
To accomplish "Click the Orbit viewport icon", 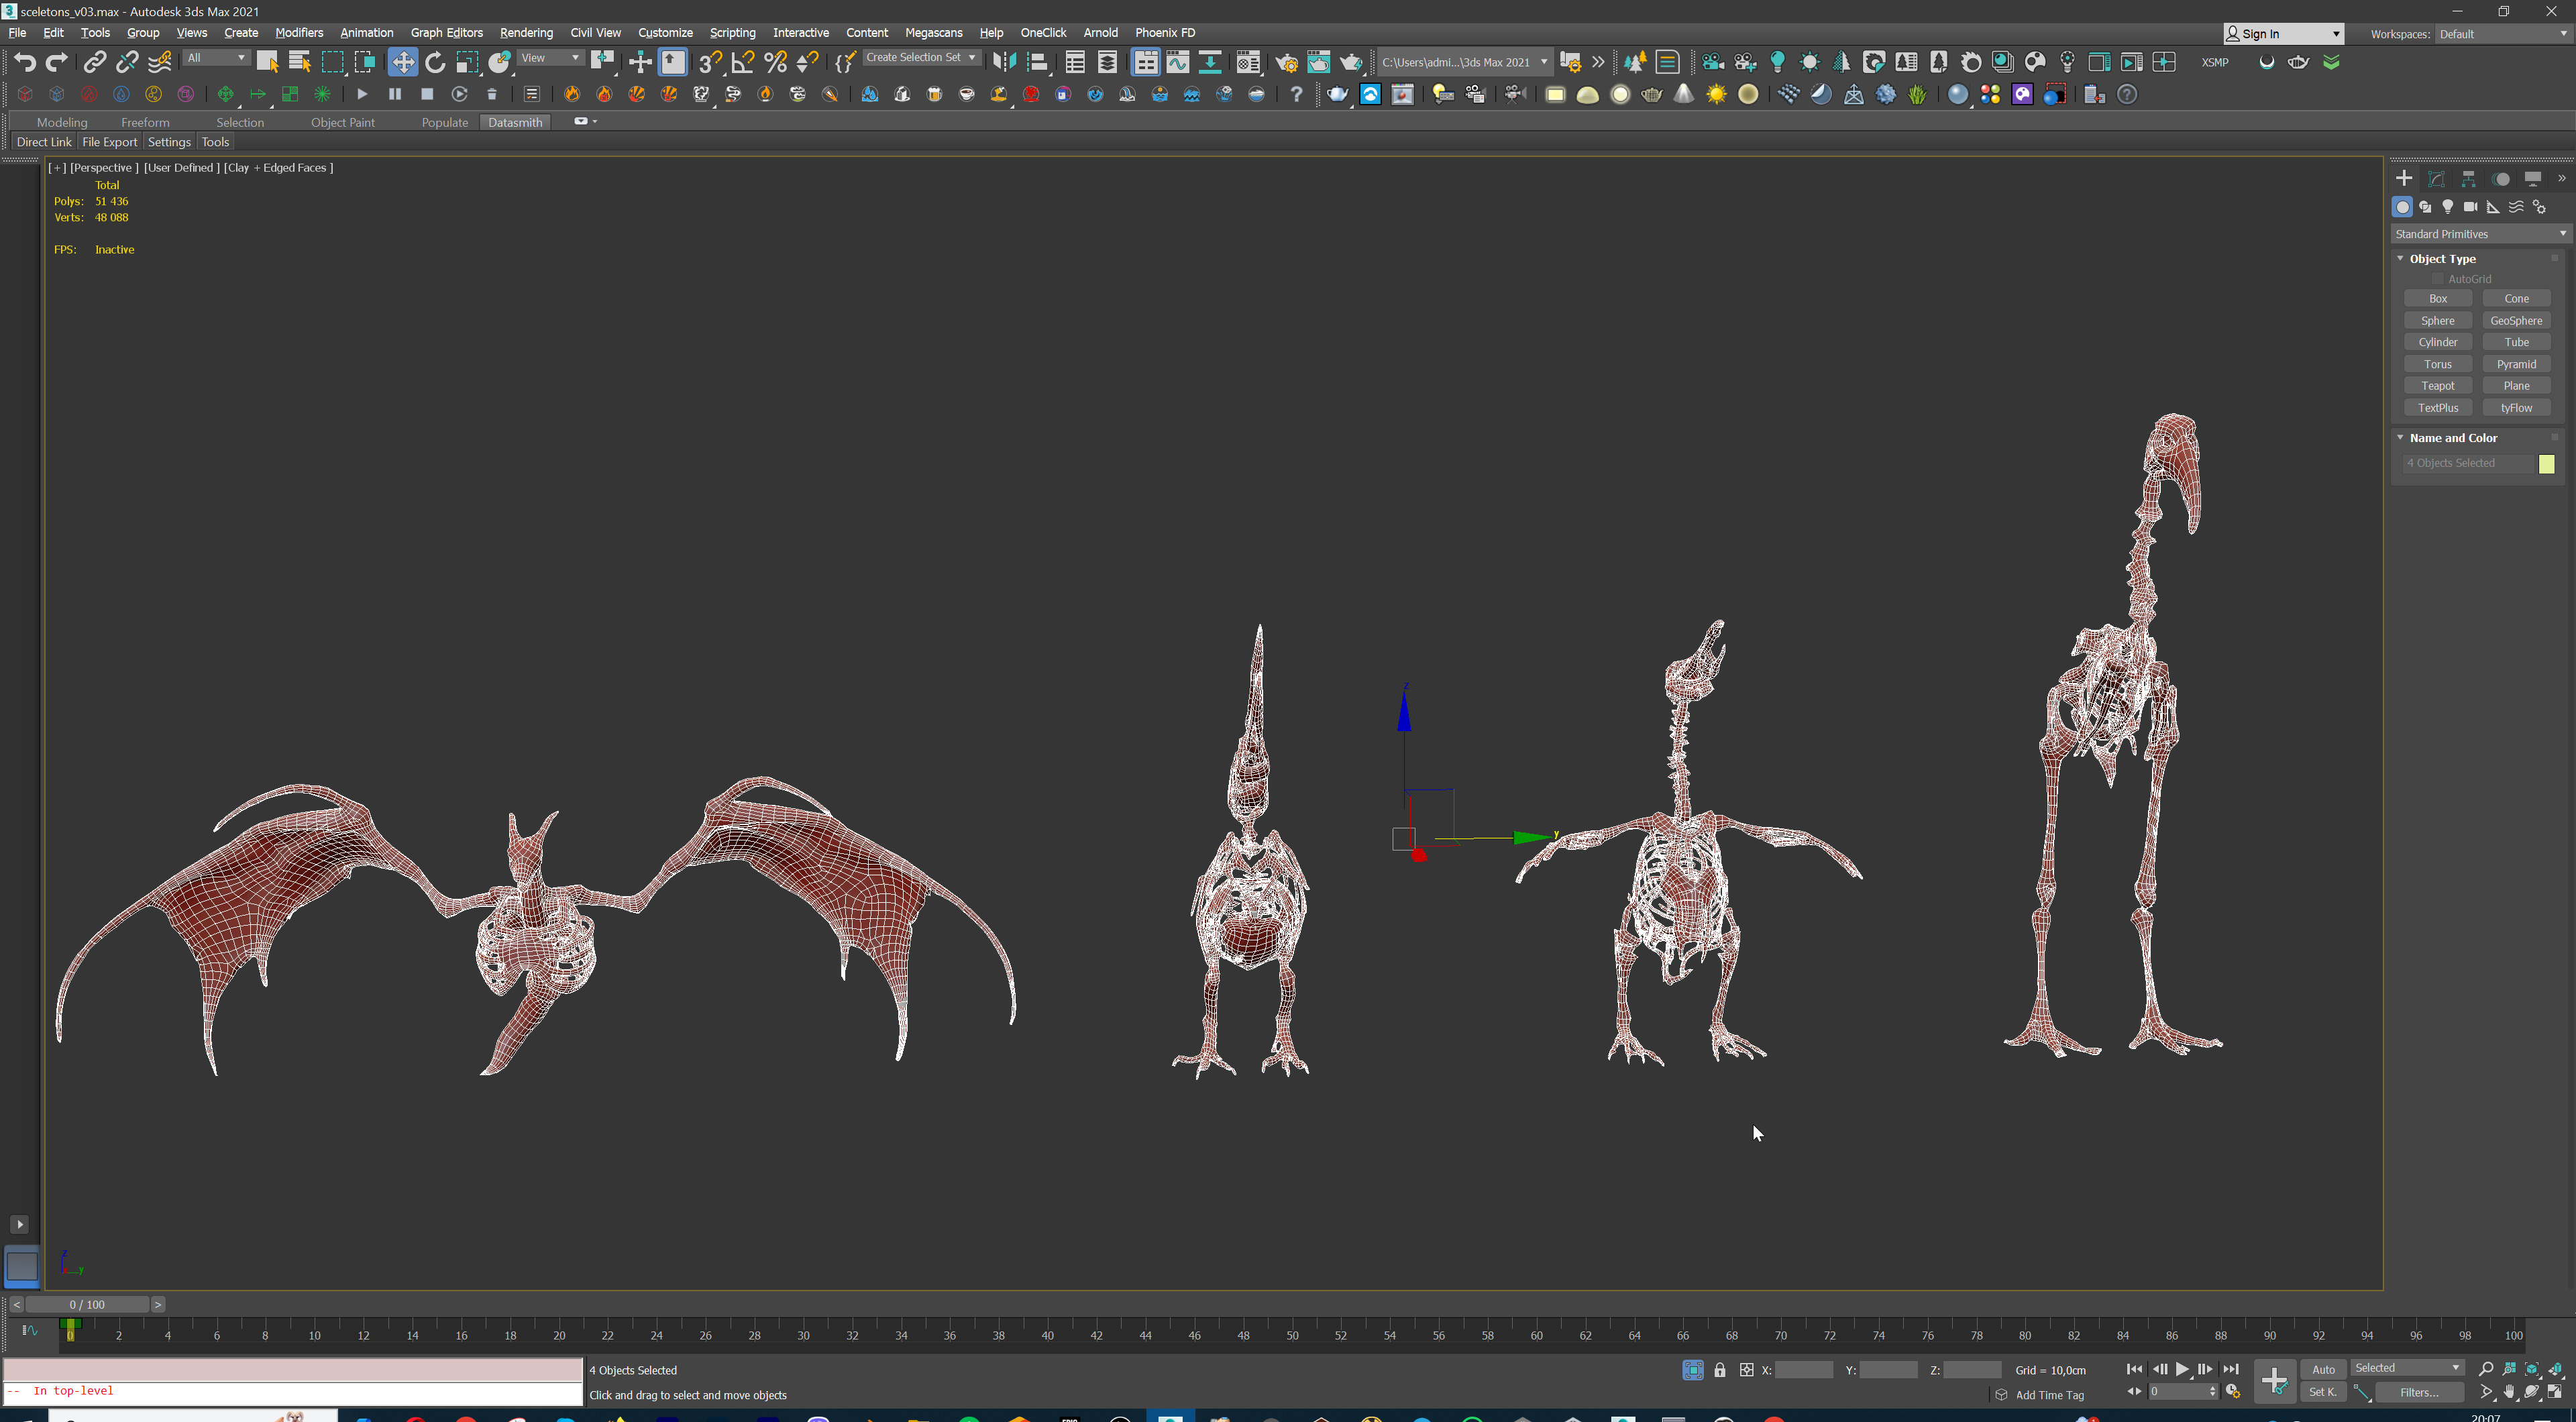I will pos(2532,1392).
